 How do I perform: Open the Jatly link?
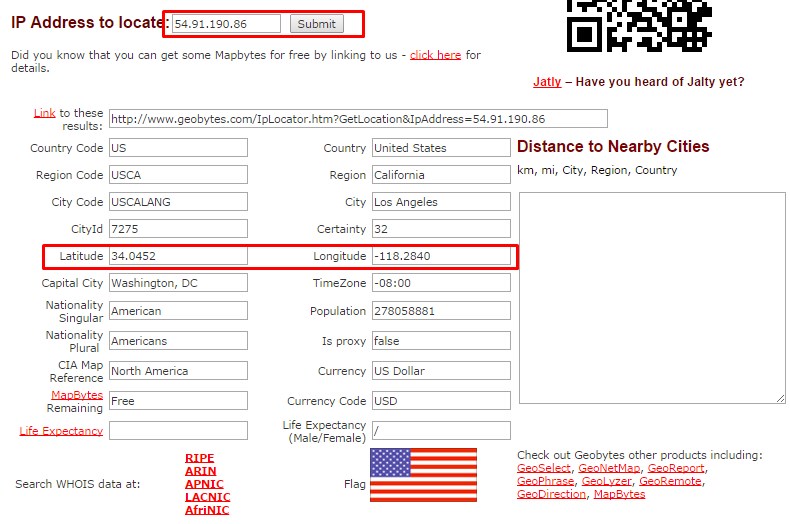547,82
